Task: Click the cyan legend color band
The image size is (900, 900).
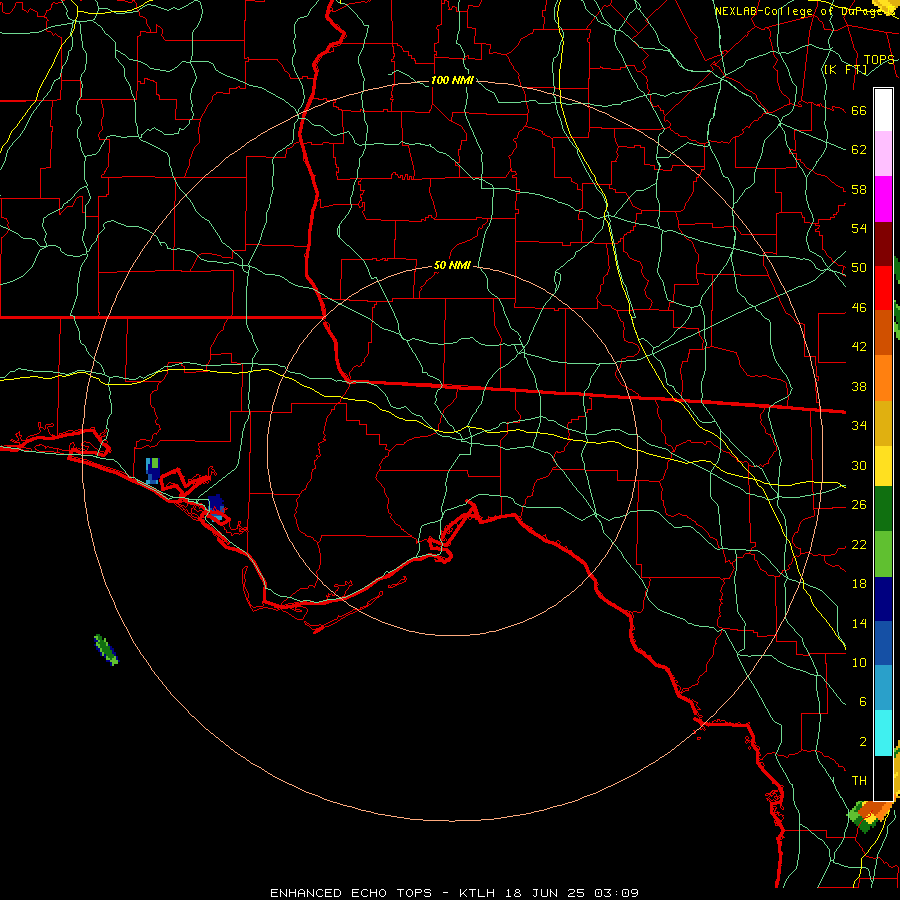Action: click(883, 733)
